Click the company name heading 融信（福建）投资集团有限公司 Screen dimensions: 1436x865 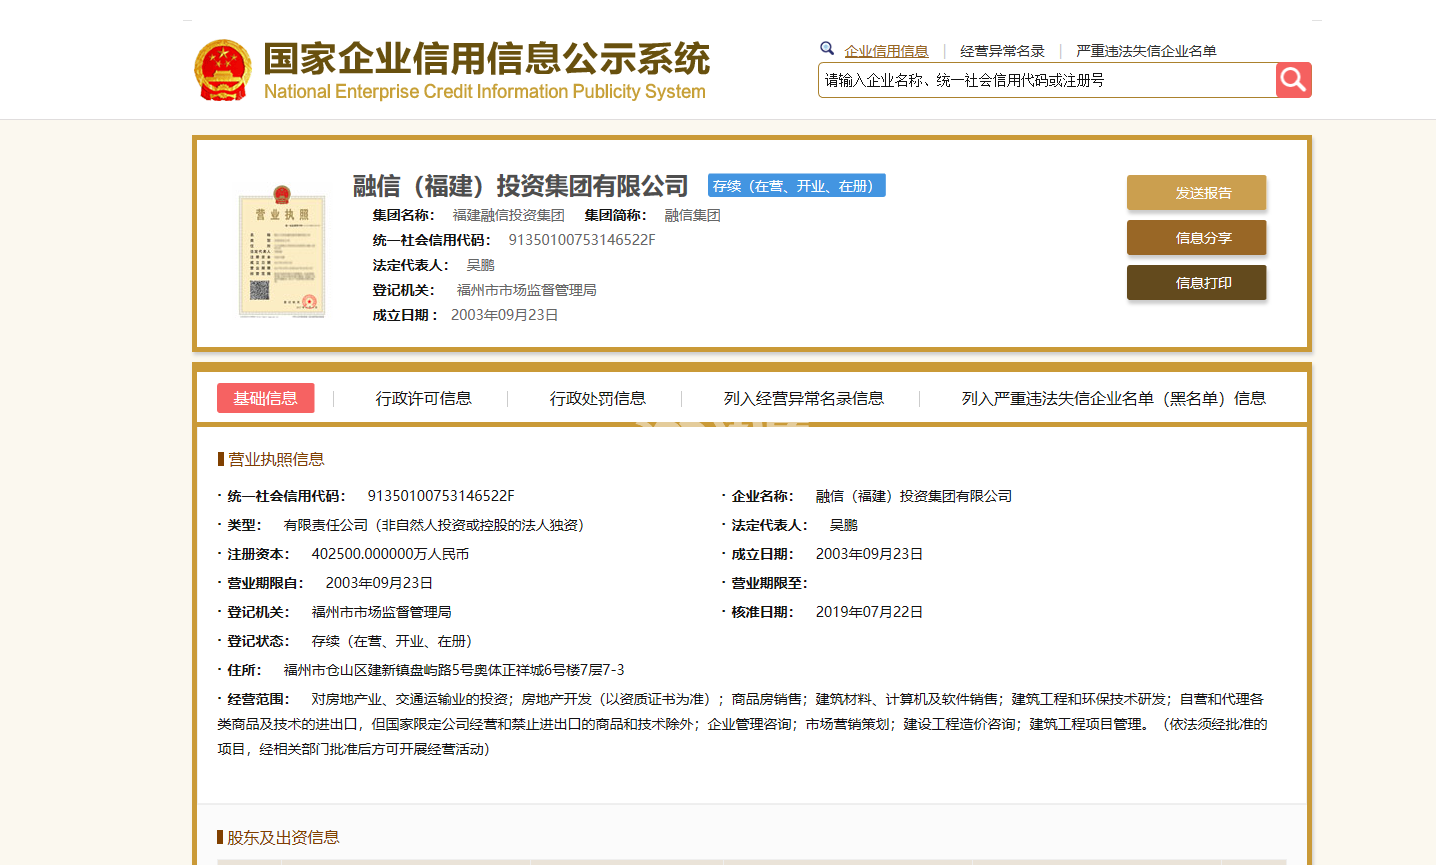pyautogui.click(x=520, y=186)
